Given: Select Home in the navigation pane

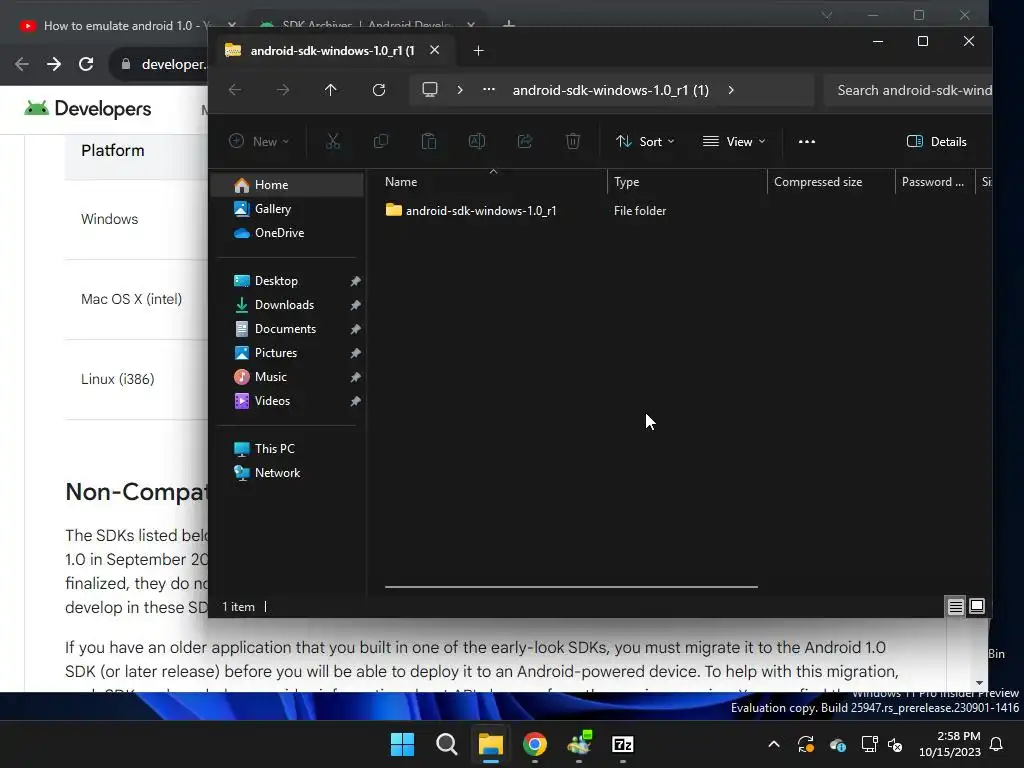Looking at the screenshot, I should point(288,185).
